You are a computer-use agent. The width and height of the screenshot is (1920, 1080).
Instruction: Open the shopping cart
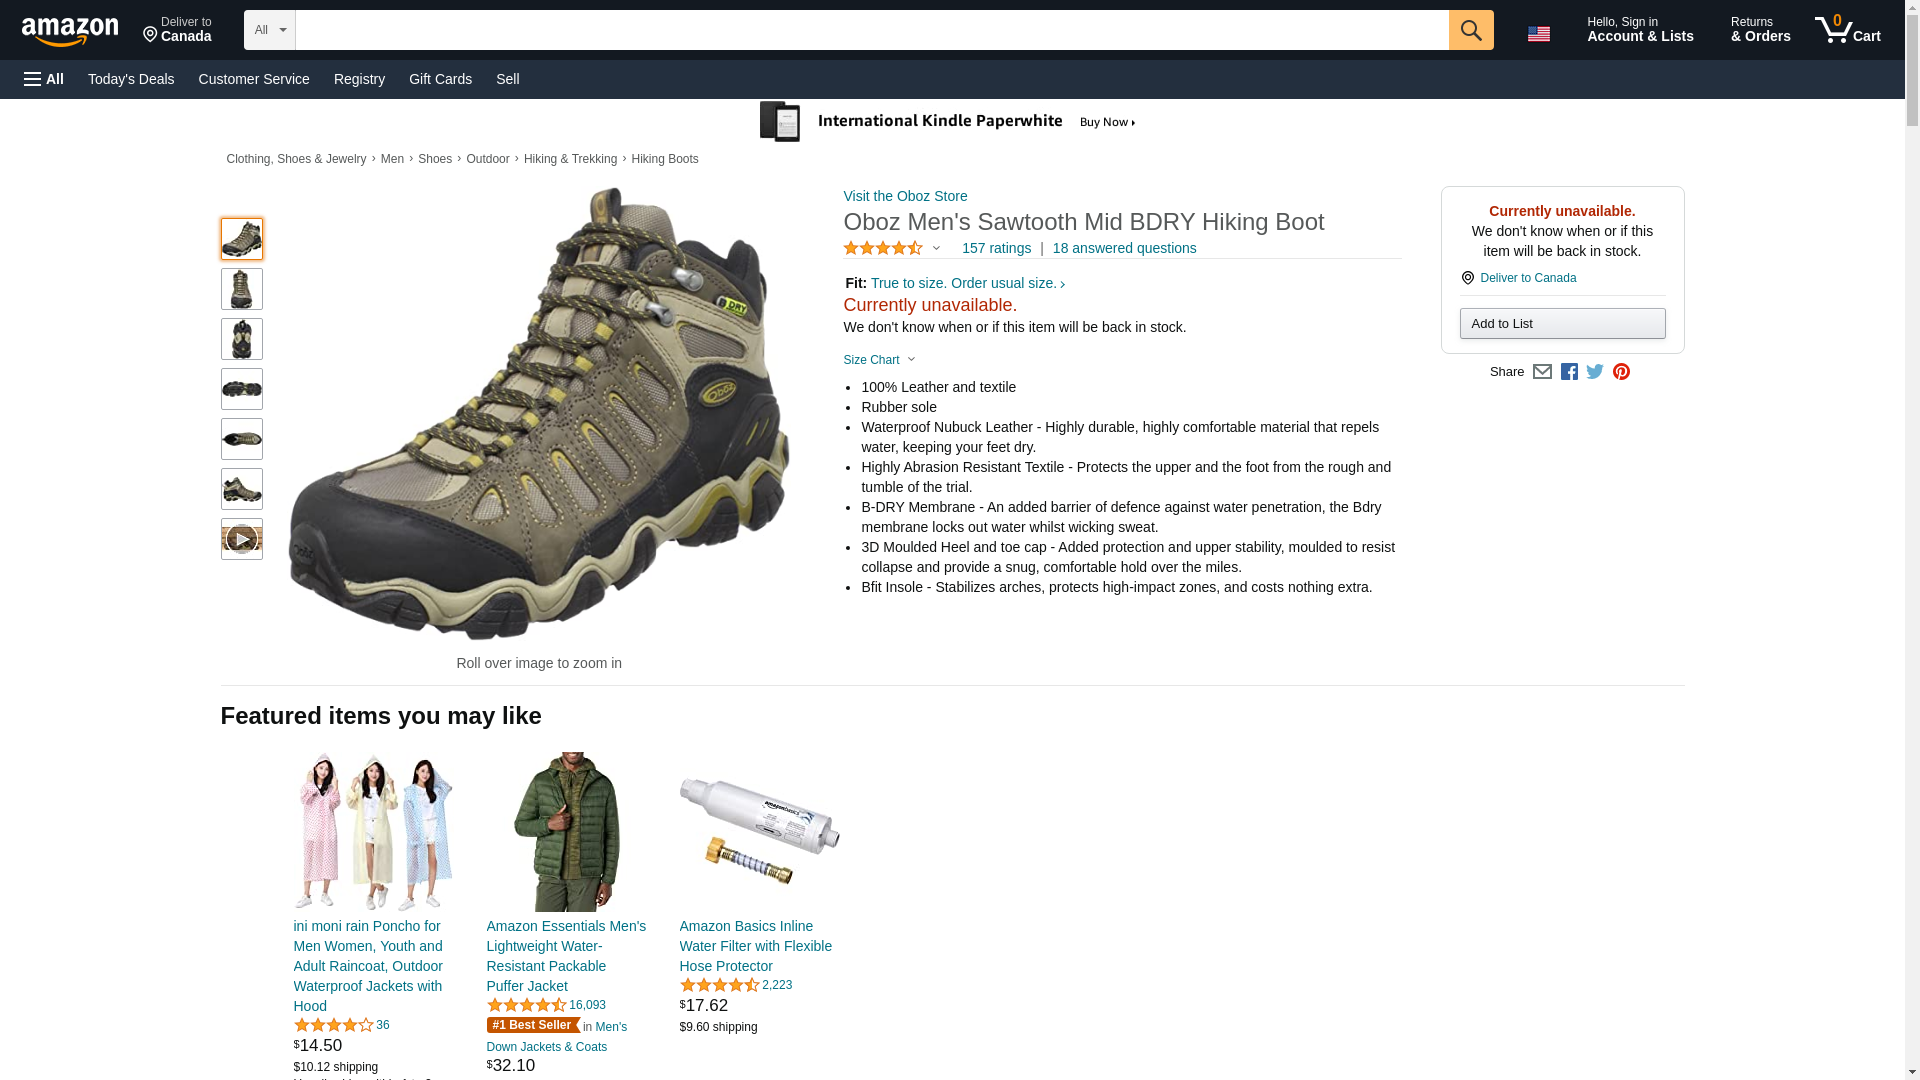click(x=1847, y=30)
